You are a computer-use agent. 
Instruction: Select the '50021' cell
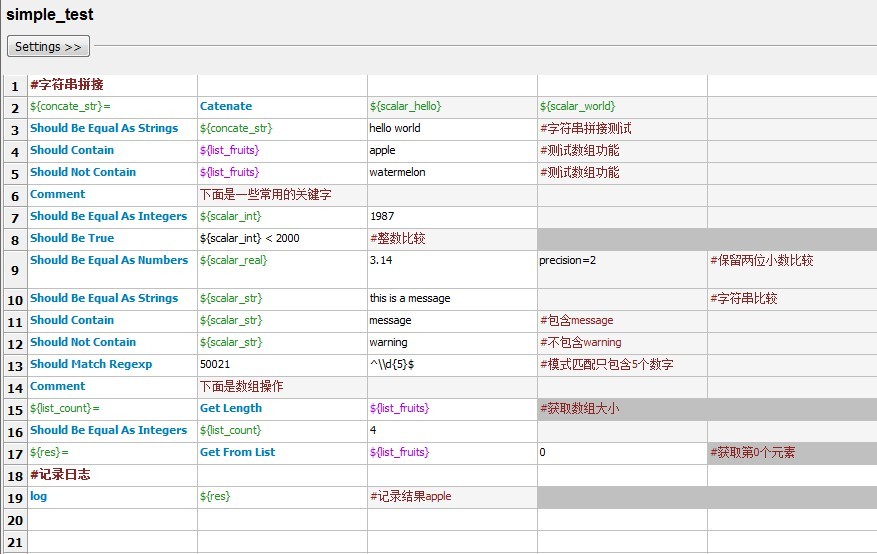pyautogui.click(x=282, y=365)
